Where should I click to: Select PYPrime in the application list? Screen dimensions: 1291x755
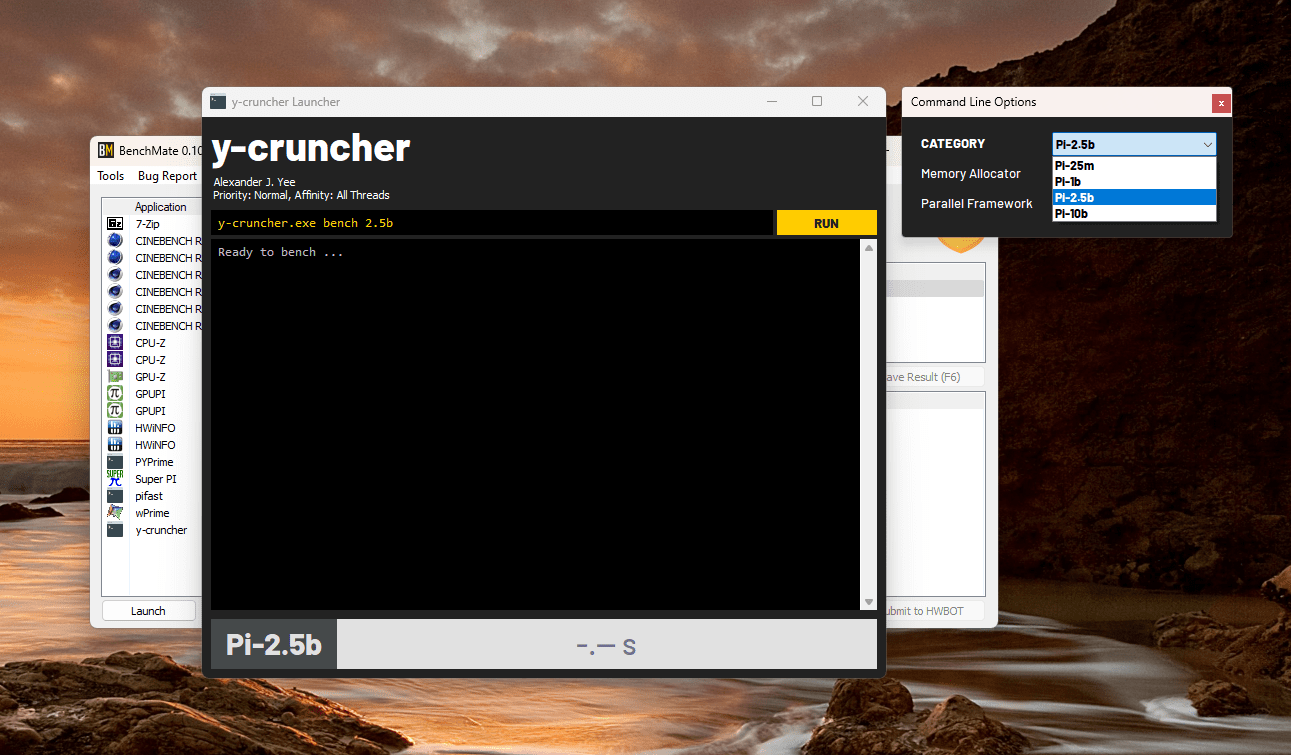pos(154,462)
